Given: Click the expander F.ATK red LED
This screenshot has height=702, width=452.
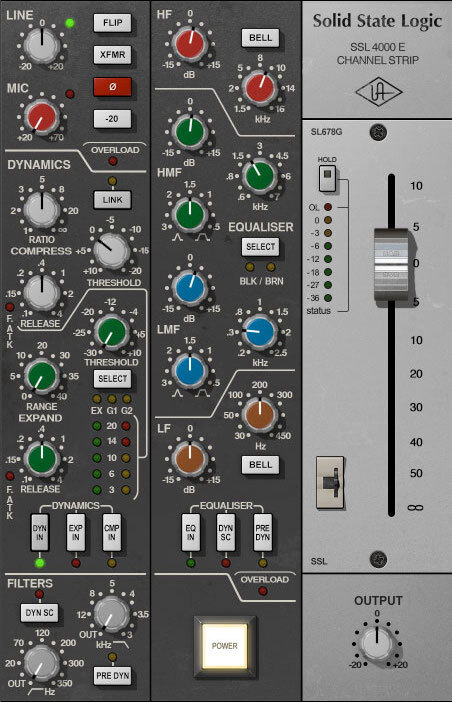Looking at the screenshot, I should (x=9, y=476).
